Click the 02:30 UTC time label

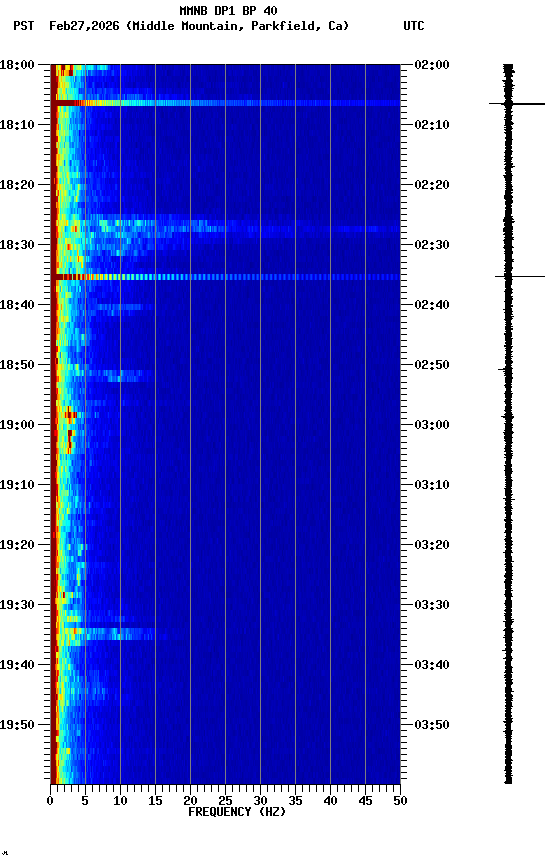coord(432,245)
